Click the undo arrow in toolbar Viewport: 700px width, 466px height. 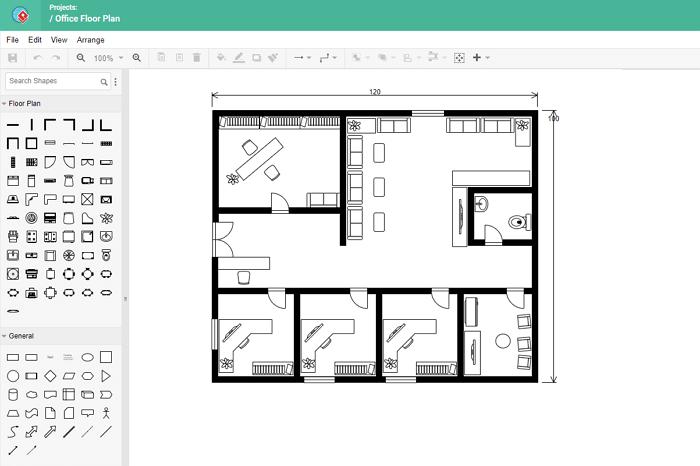(38, 58)
